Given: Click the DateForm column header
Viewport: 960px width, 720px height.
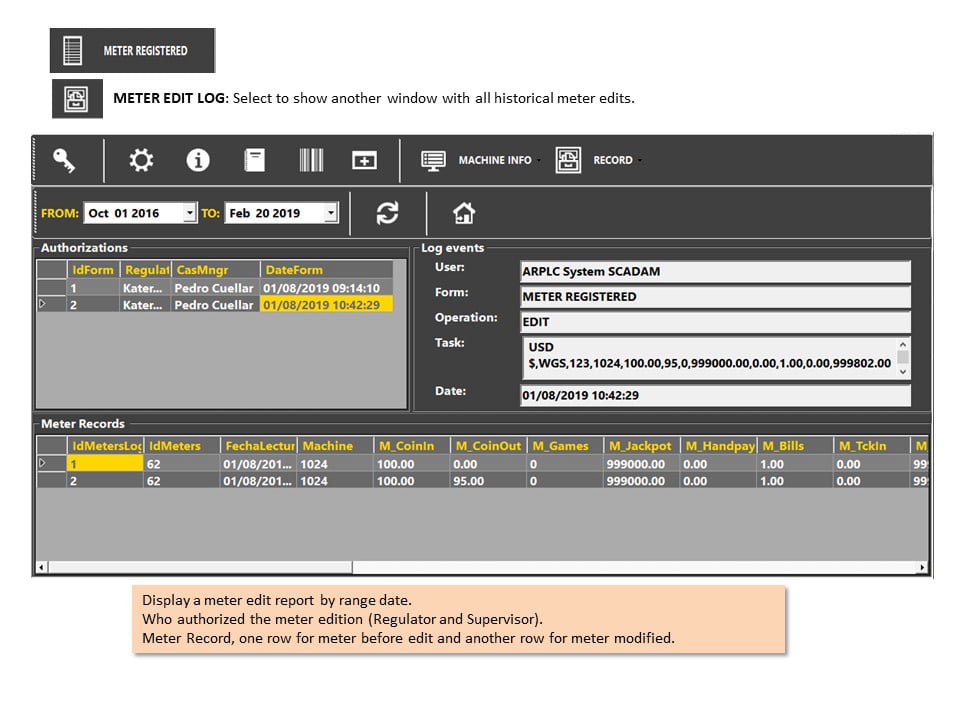Looking at the screenshot, I should (x=326, y=269).
